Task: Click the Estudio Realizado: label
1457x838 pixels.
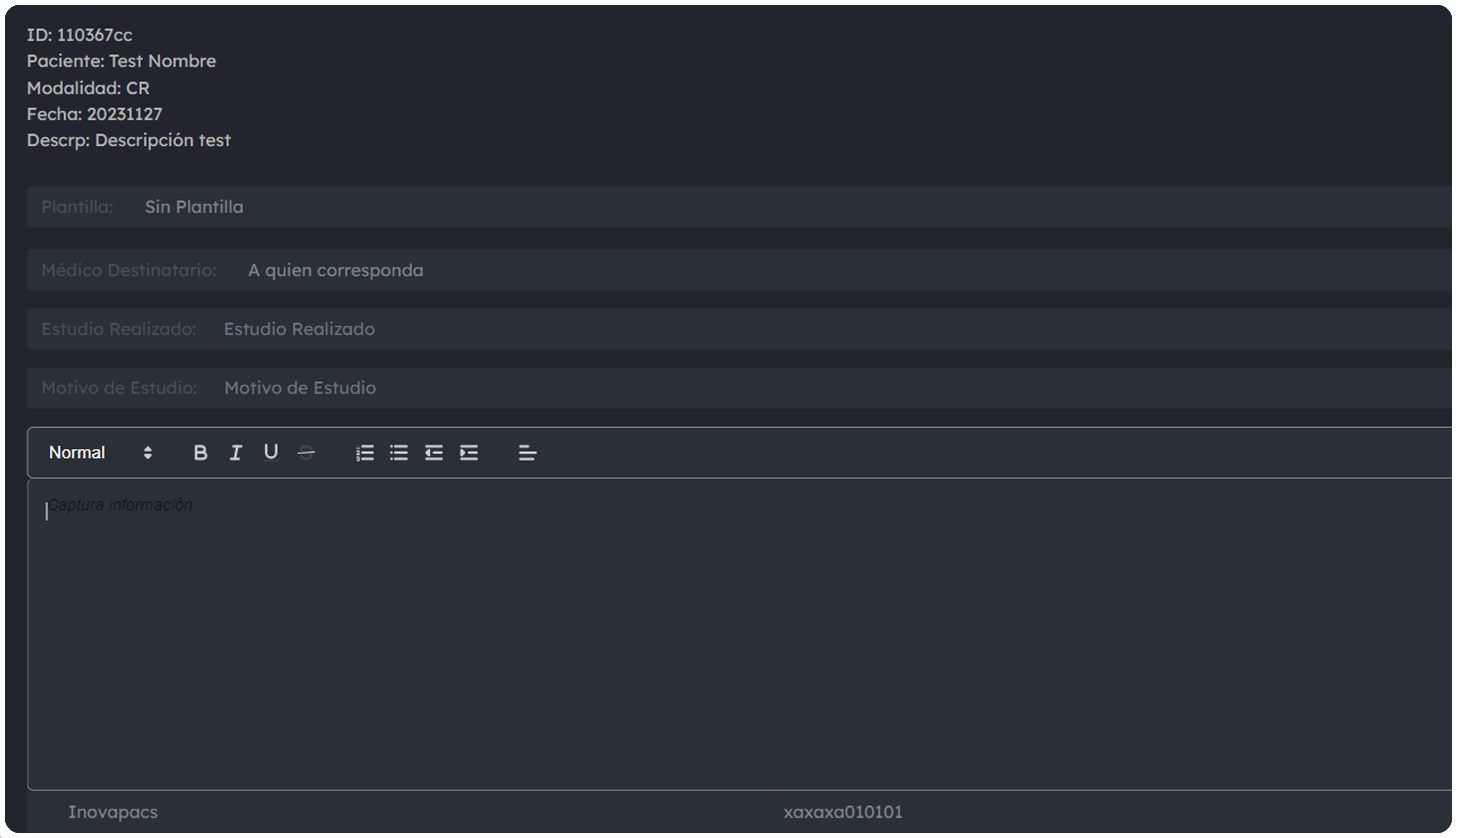Action: click(x=118, y=329)
